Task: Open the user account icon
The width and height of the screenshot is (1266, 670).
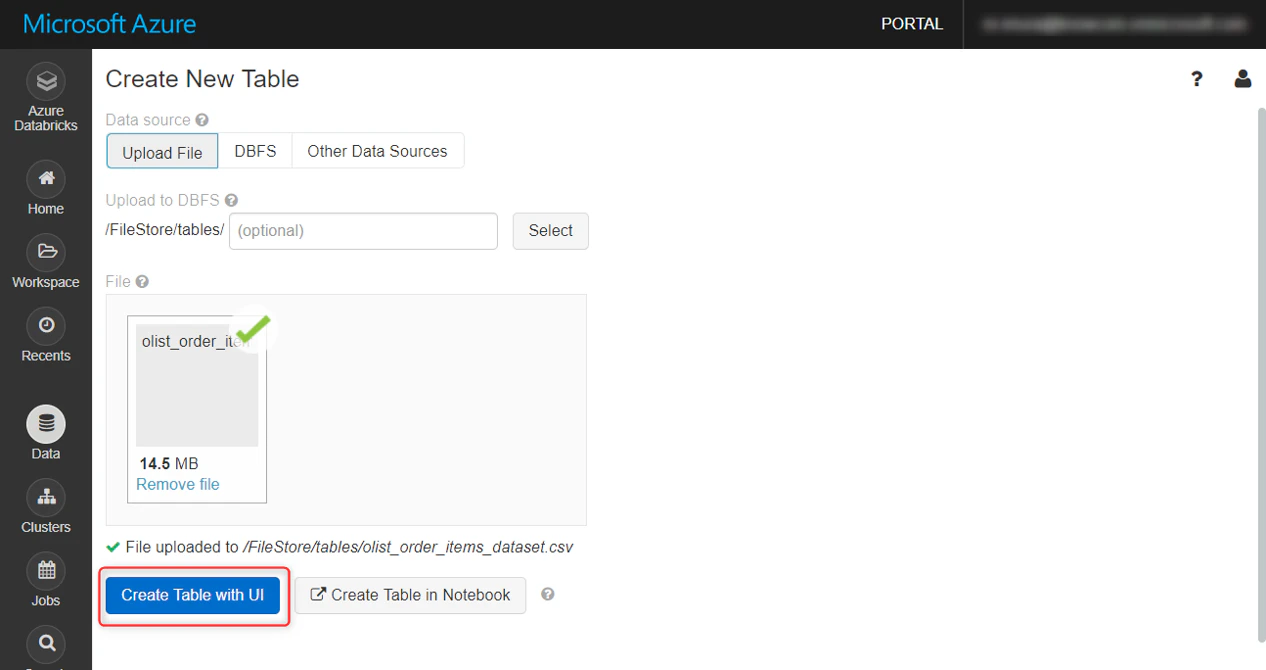Action: 1243,79
